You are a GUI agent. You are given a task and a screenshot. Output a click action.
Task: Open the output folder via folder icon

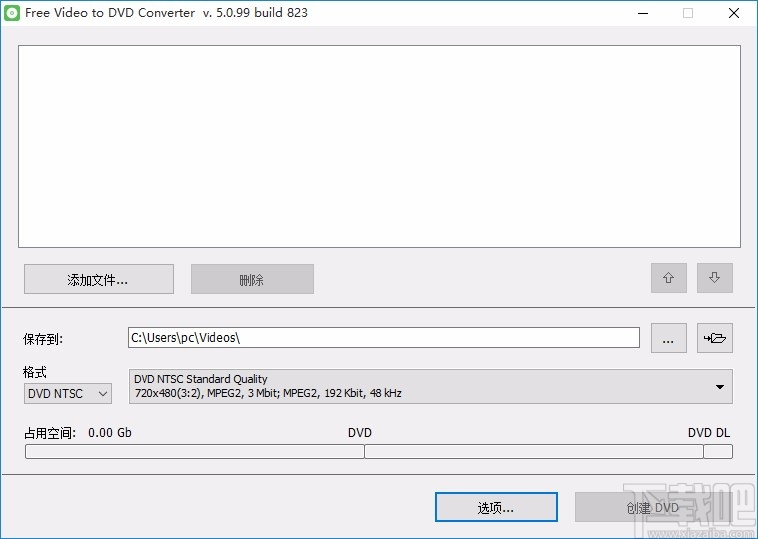(x=714, y=338)
